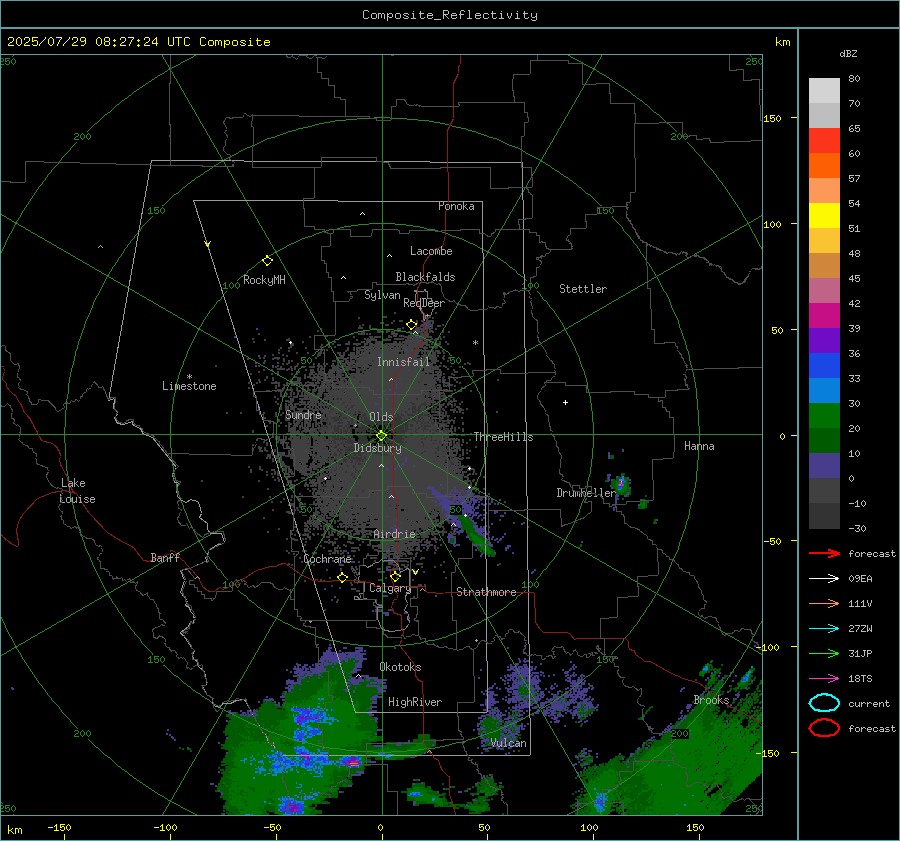Click the ThreeHills town label

click(x=503, y=437)
